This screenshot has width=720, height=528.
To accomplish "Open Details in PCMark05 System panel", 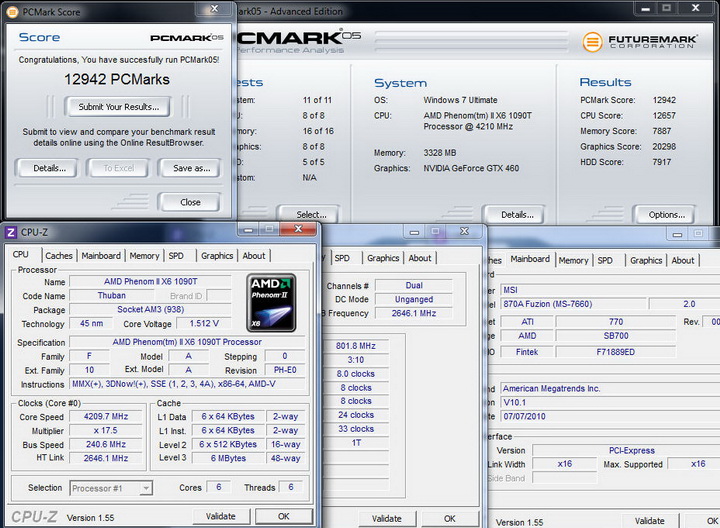I will pyautogui.click(x=517, y=214).
